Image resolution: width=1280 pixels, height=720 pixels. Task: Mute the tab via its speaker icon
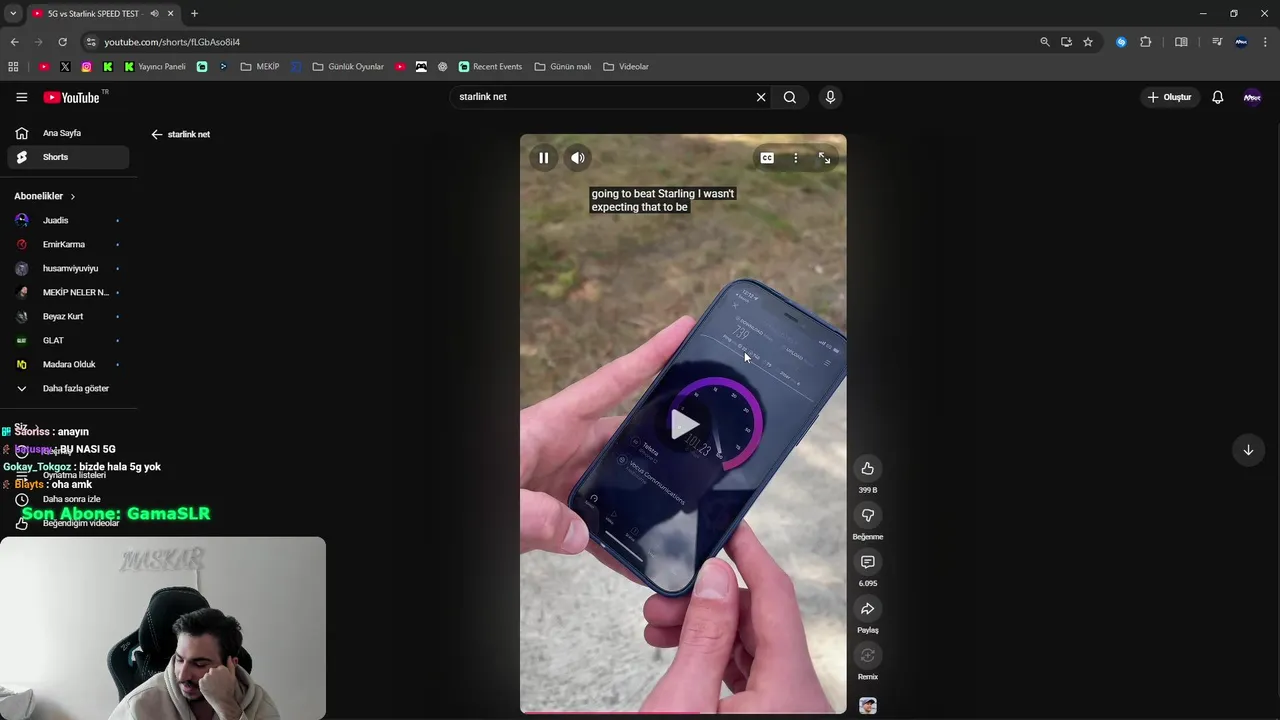click(154, 13)
